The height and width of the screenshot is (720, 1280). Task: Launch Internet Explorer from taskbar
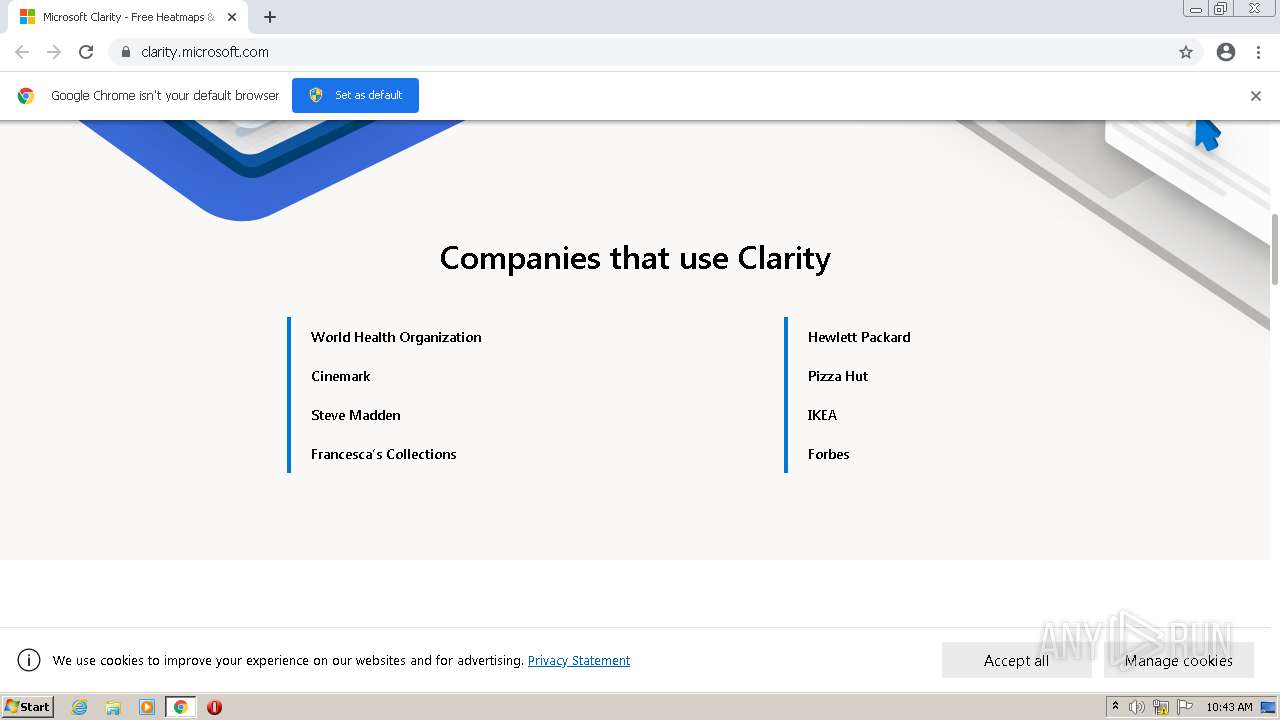[x=79, y=707]
